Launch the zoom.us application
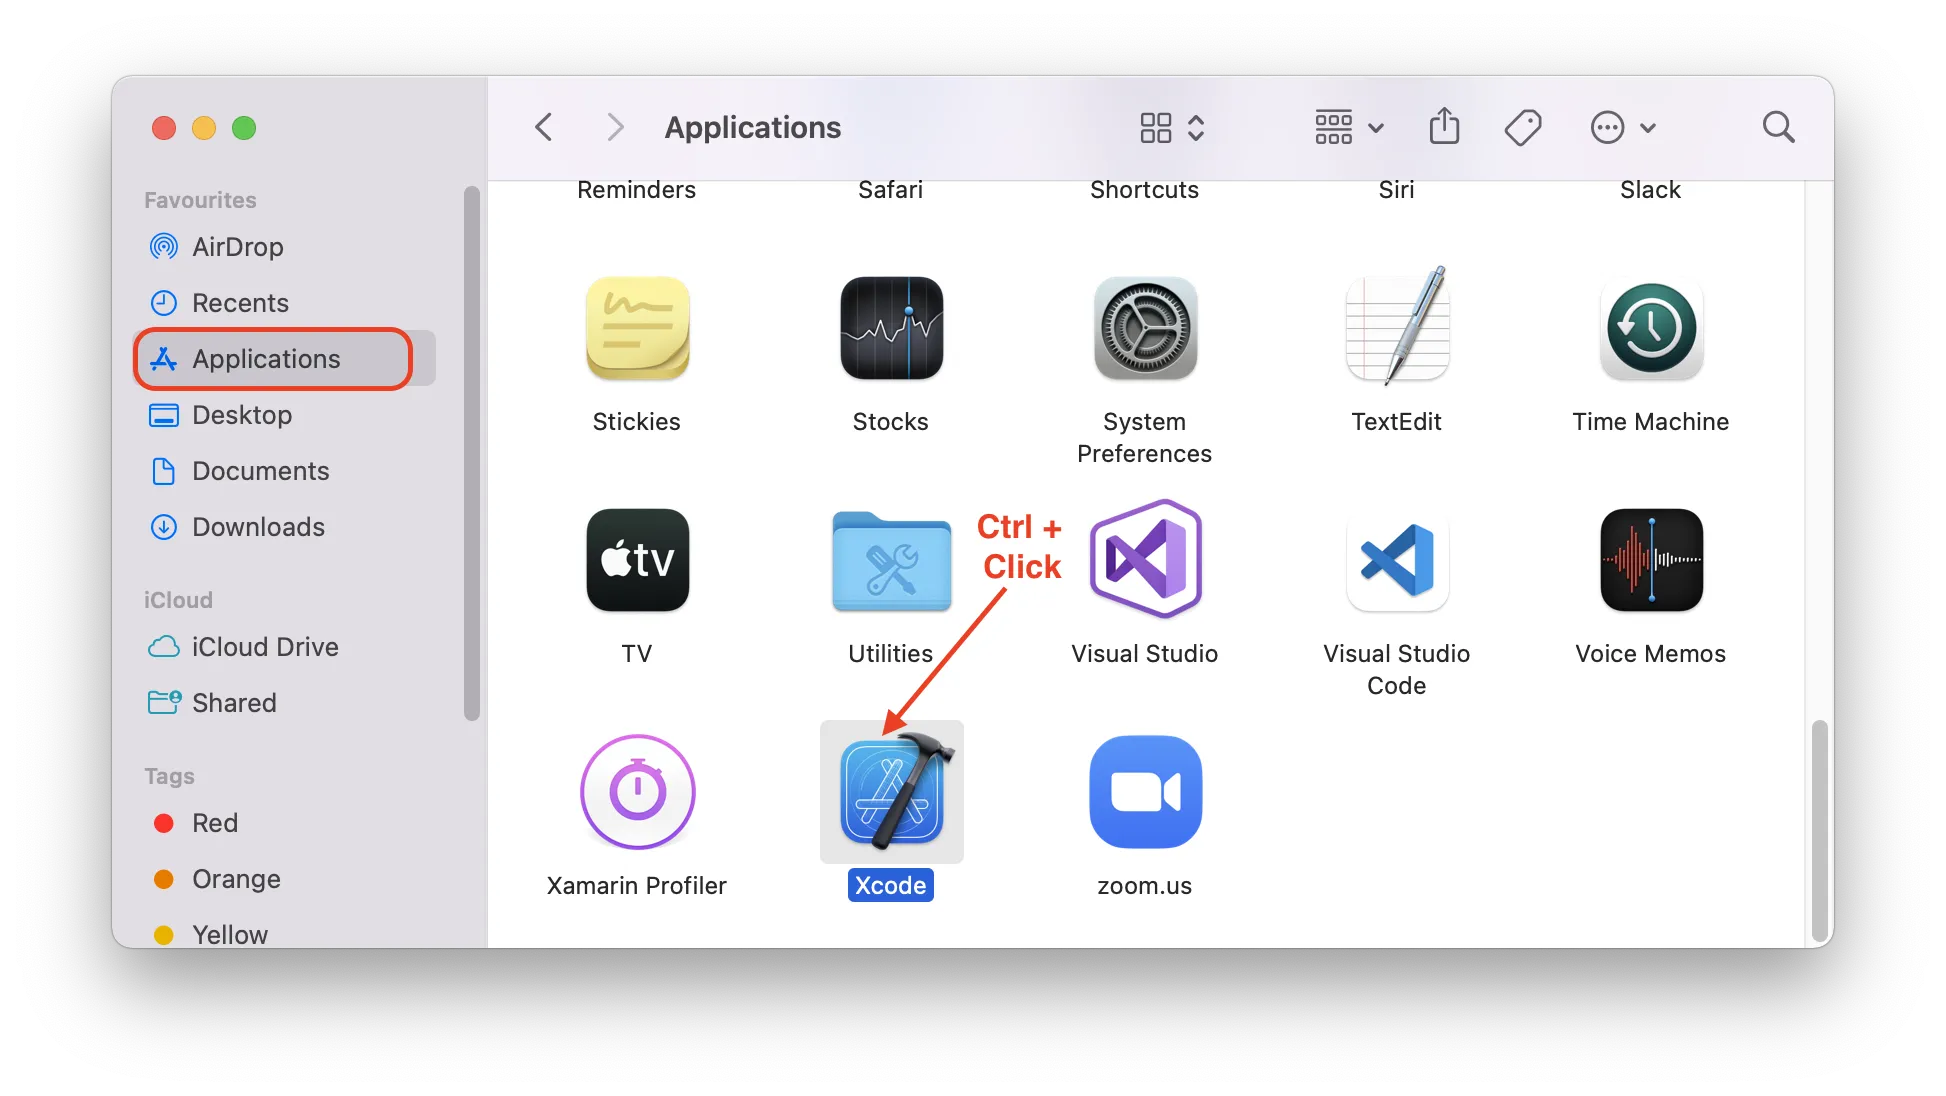This screenshot has height=1096, width=1946. (x=1144, y=792)
